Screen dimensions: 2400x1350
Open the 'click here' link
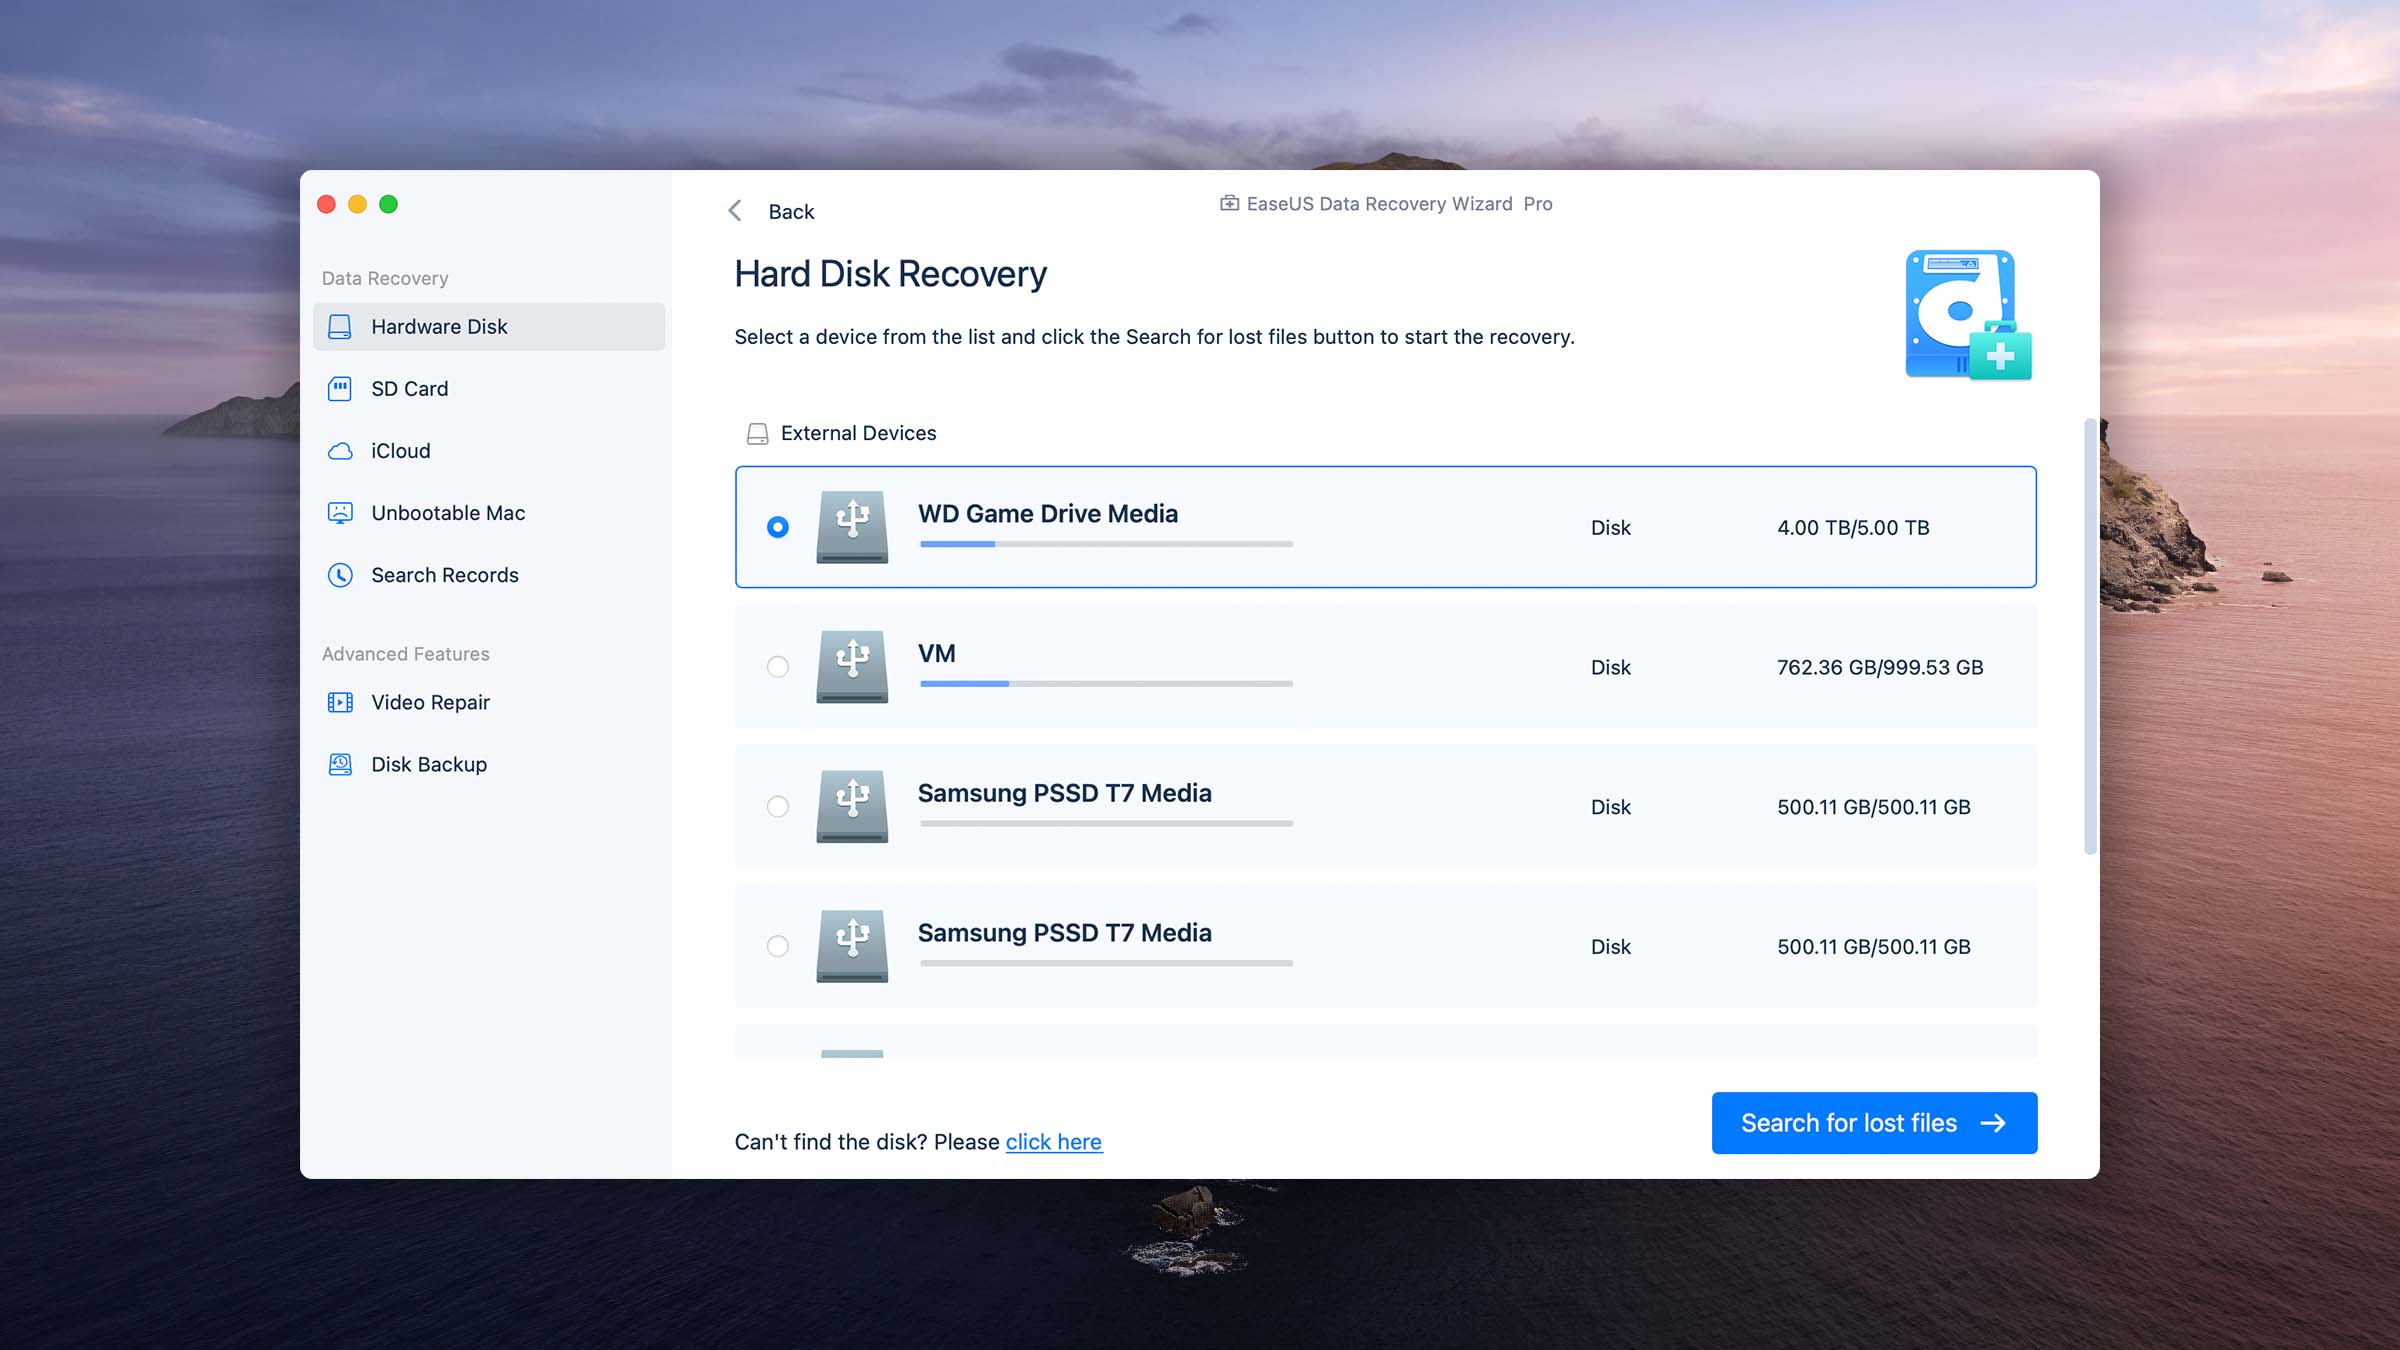coord(1054,1141)
